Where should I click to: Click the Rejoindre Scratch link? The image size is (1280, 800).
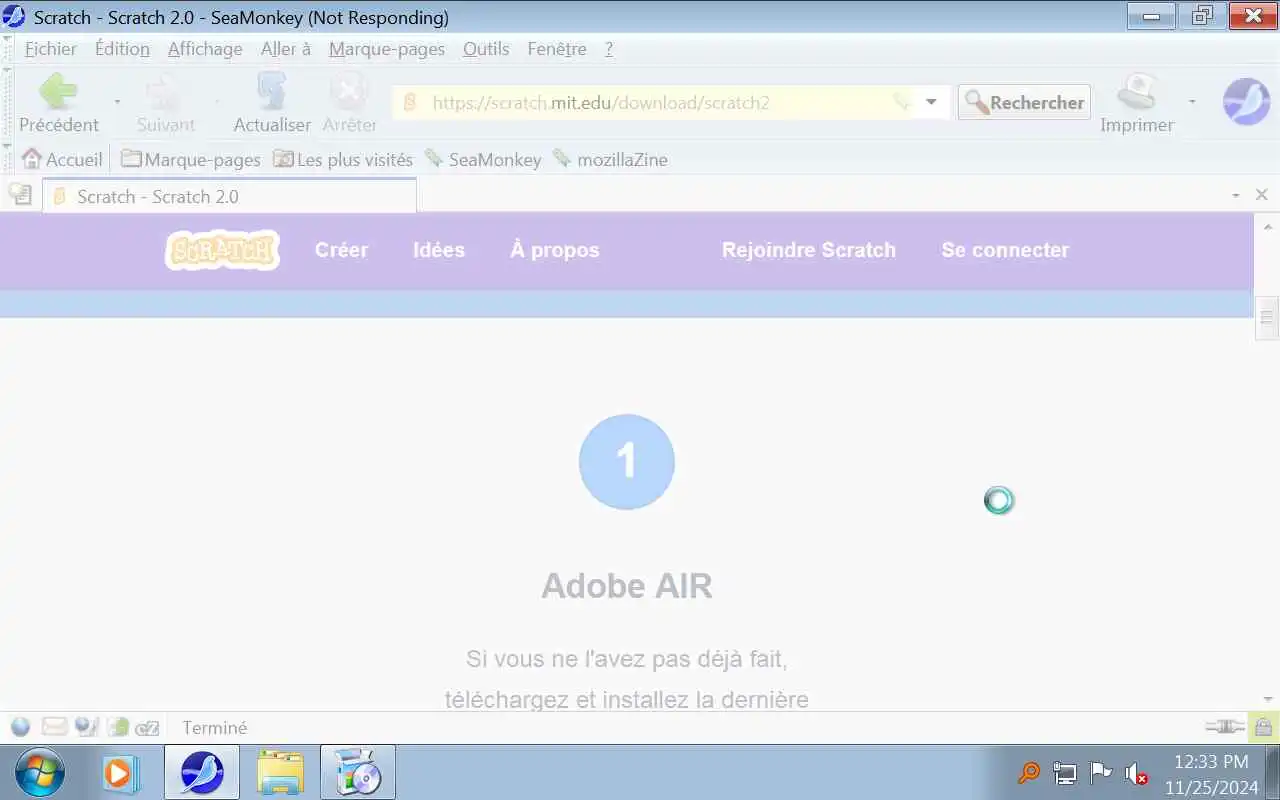[809, 250]
